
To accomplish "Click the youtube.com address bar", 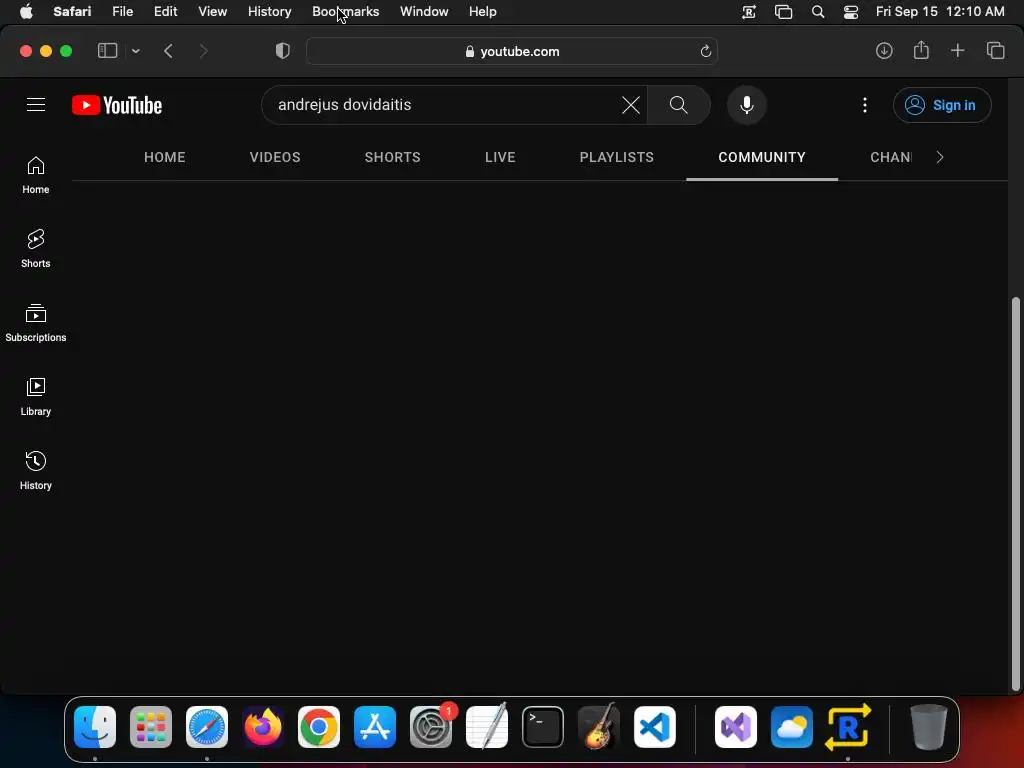I will (512, 51).
